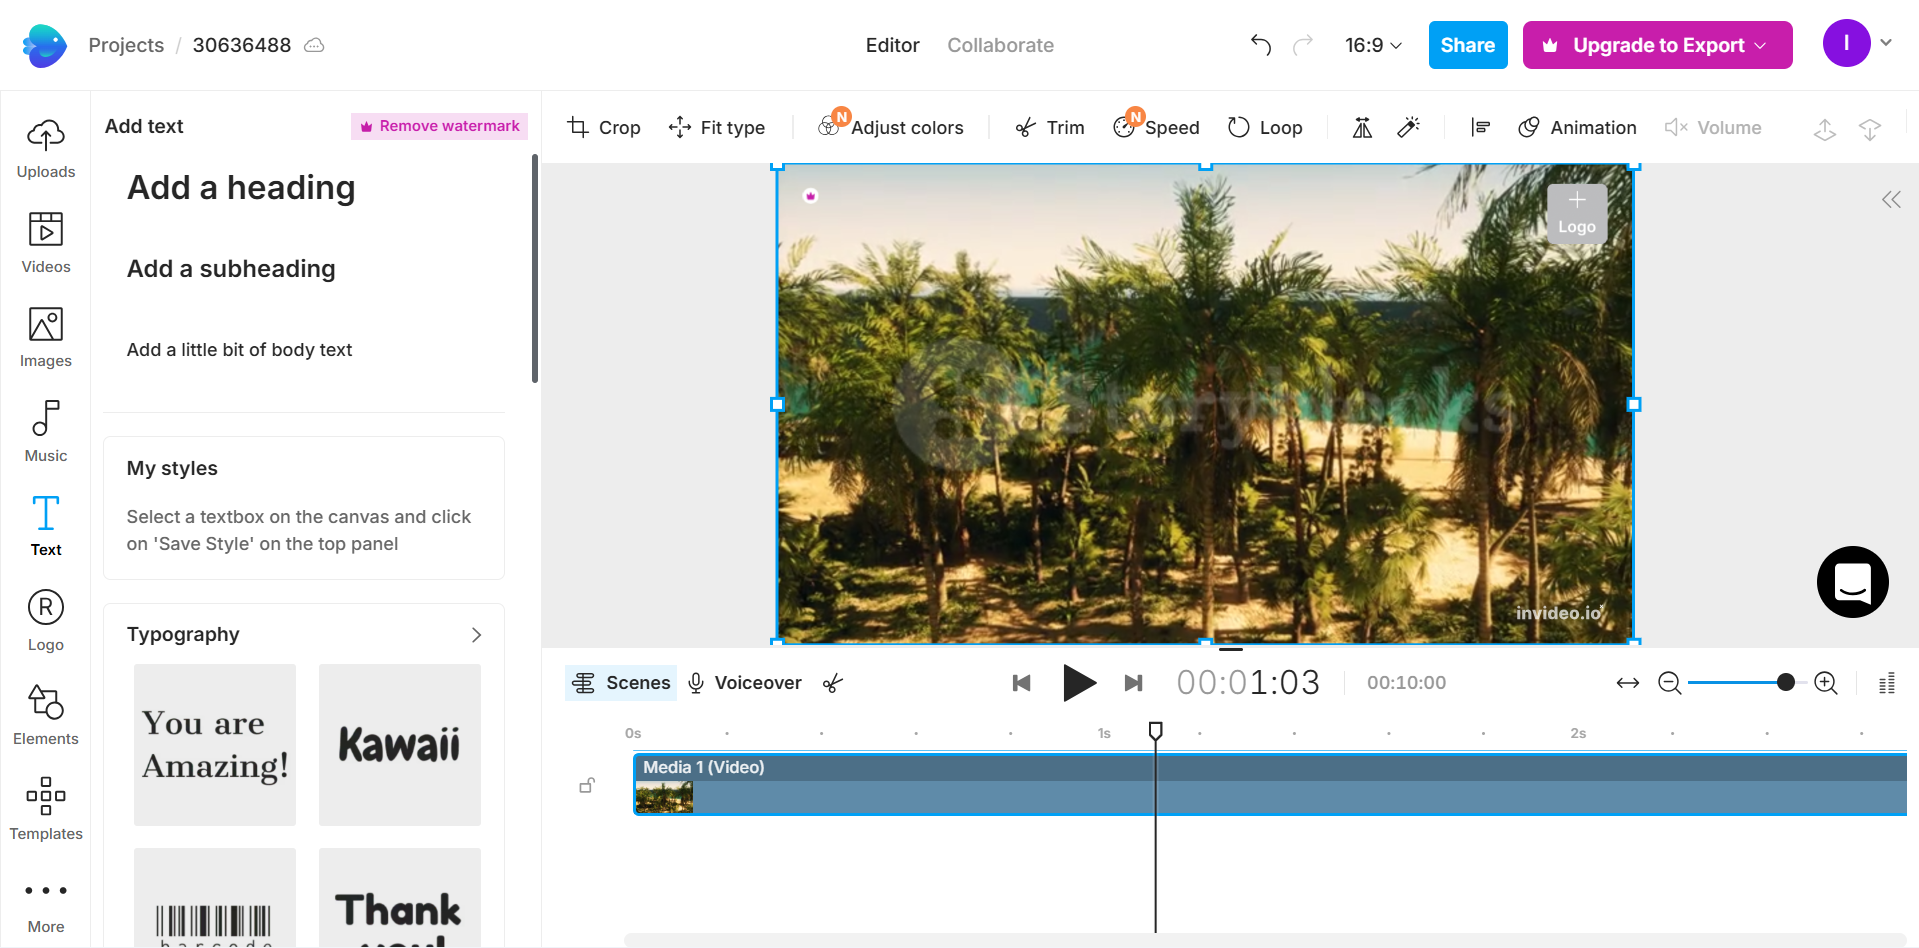The image size is (1919, 948).
Task: Click Remove watermark button
Action: pos(439,126)
